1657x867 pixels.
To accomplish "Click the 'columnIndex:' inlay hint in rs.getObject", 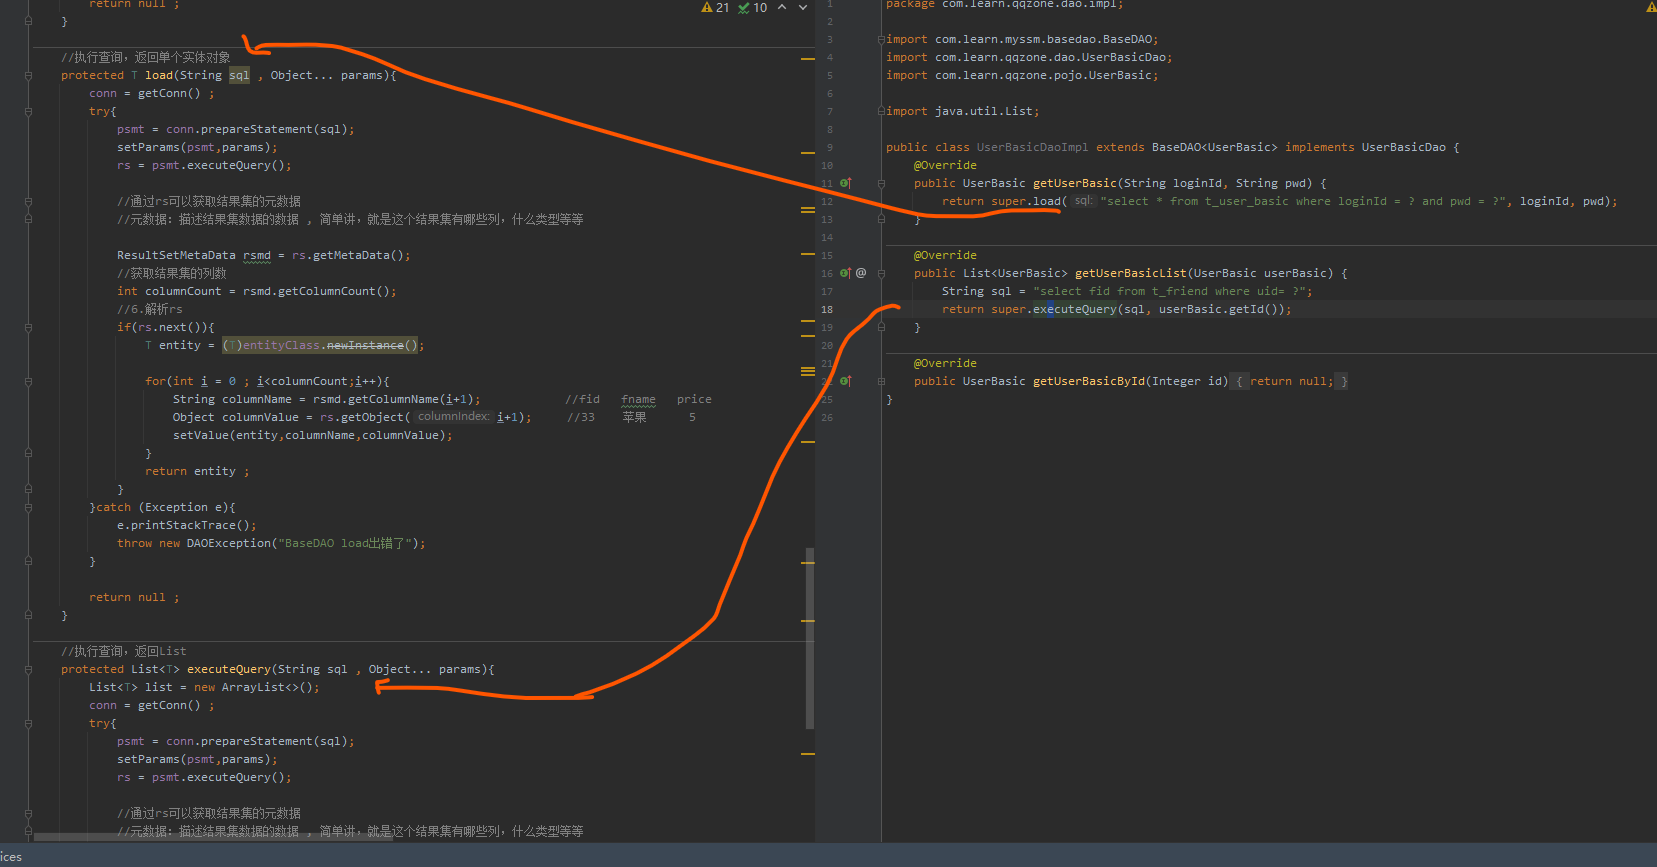I will point(453,417).
